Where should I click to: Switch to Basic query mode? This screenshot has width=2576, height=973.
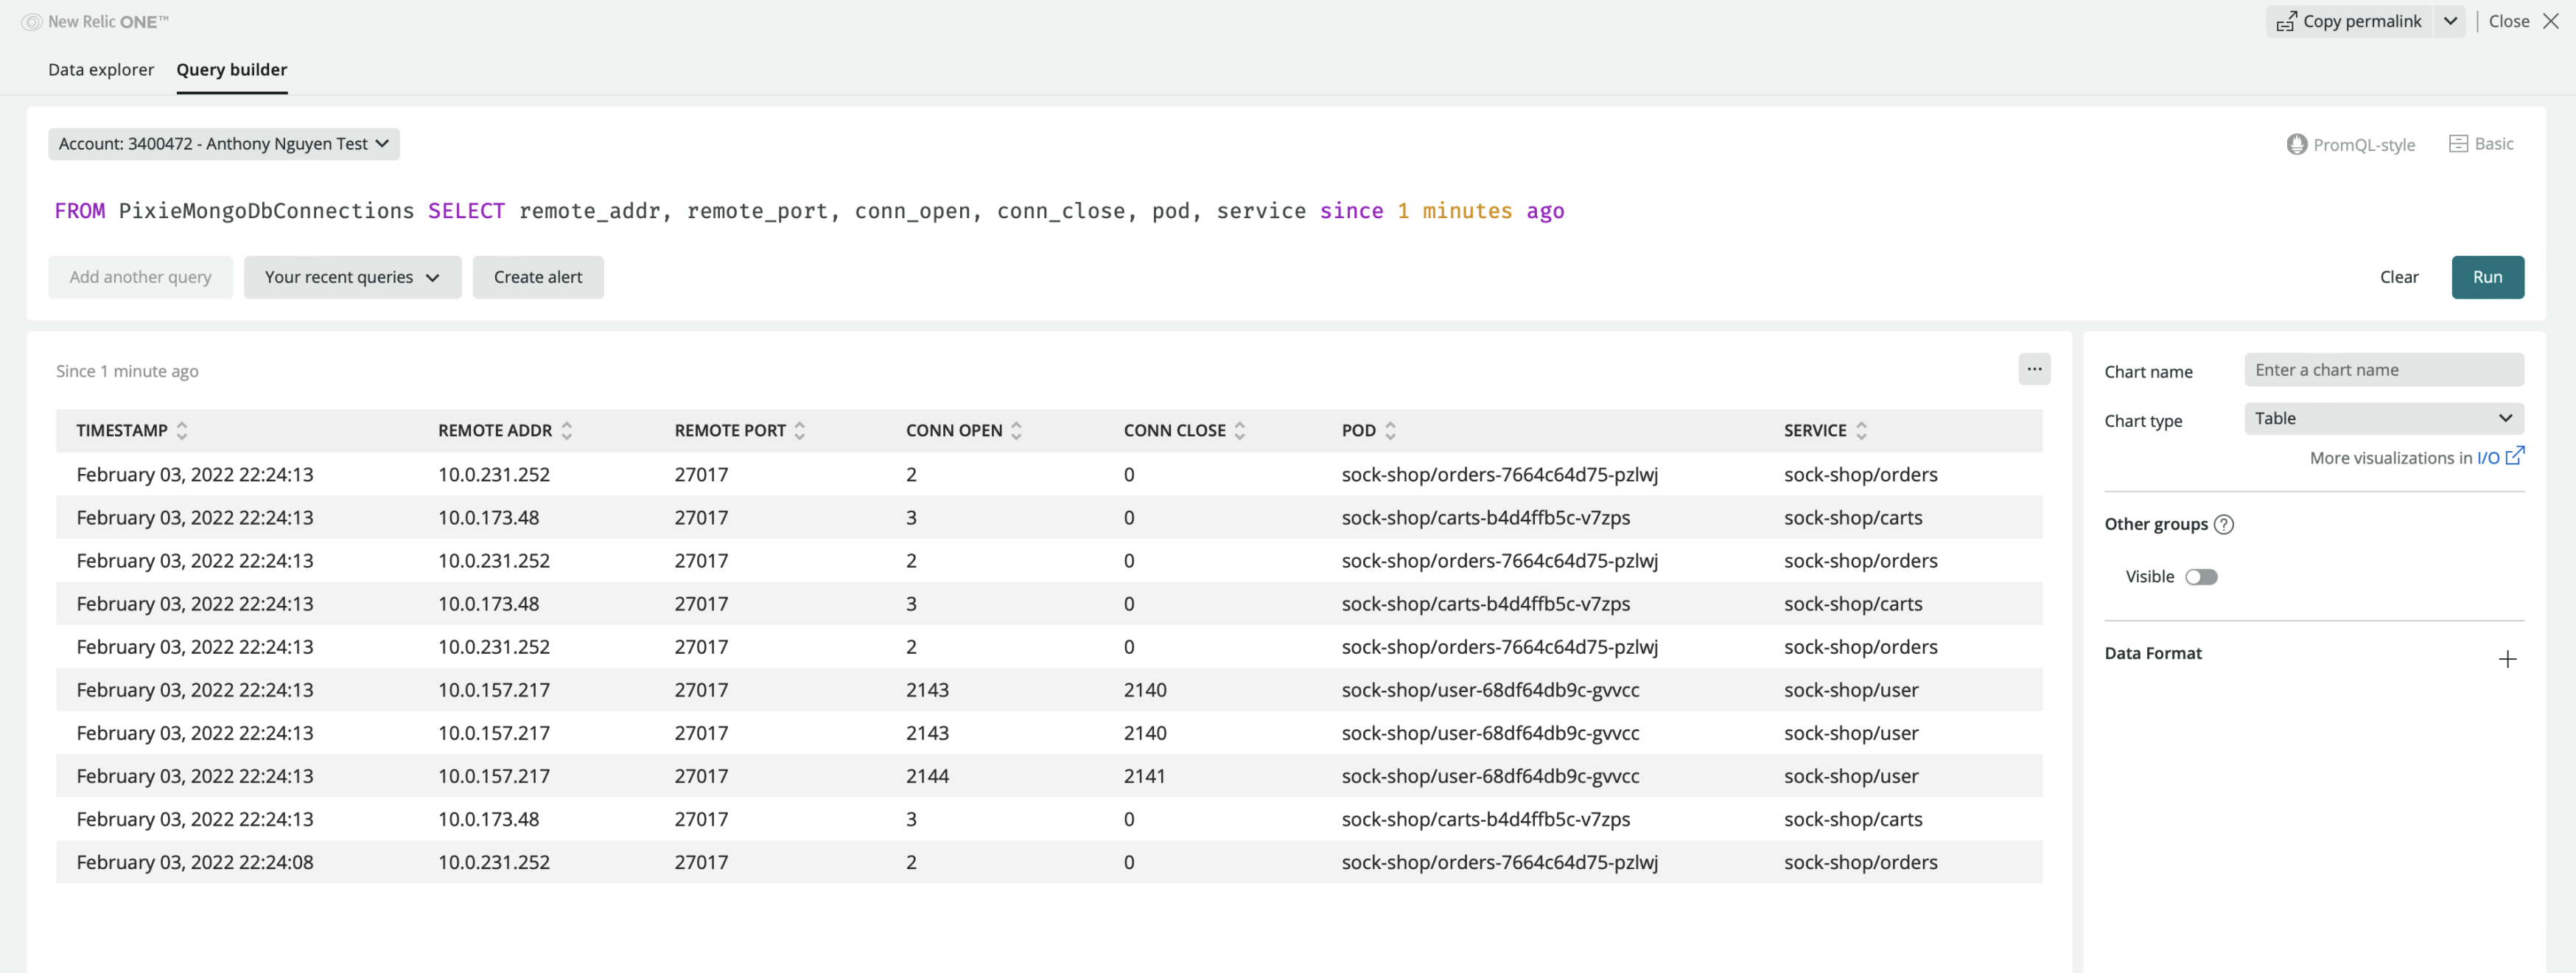2481,144
